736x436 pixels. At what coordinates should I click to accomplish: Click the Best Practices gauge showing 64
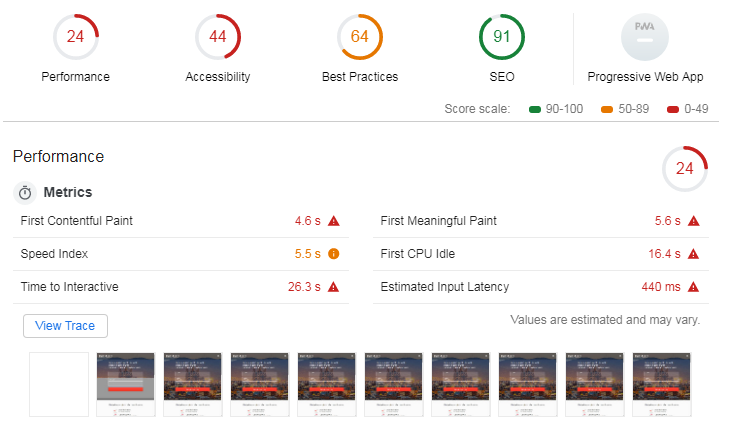point(360,37)
